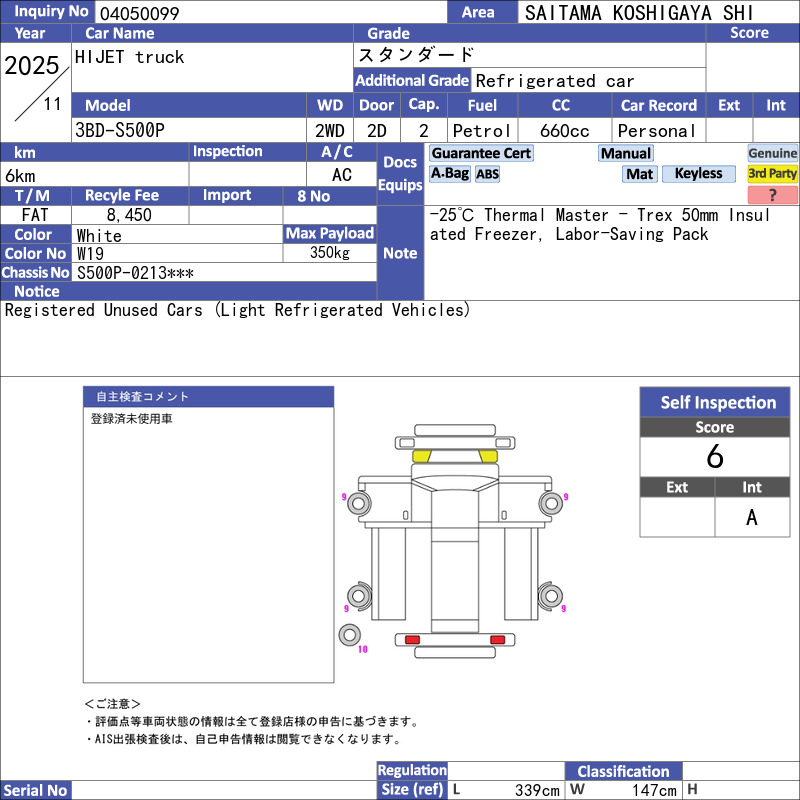Click the width value 147cm
This screenshot has height=800, width=800.
pos(654,790)
